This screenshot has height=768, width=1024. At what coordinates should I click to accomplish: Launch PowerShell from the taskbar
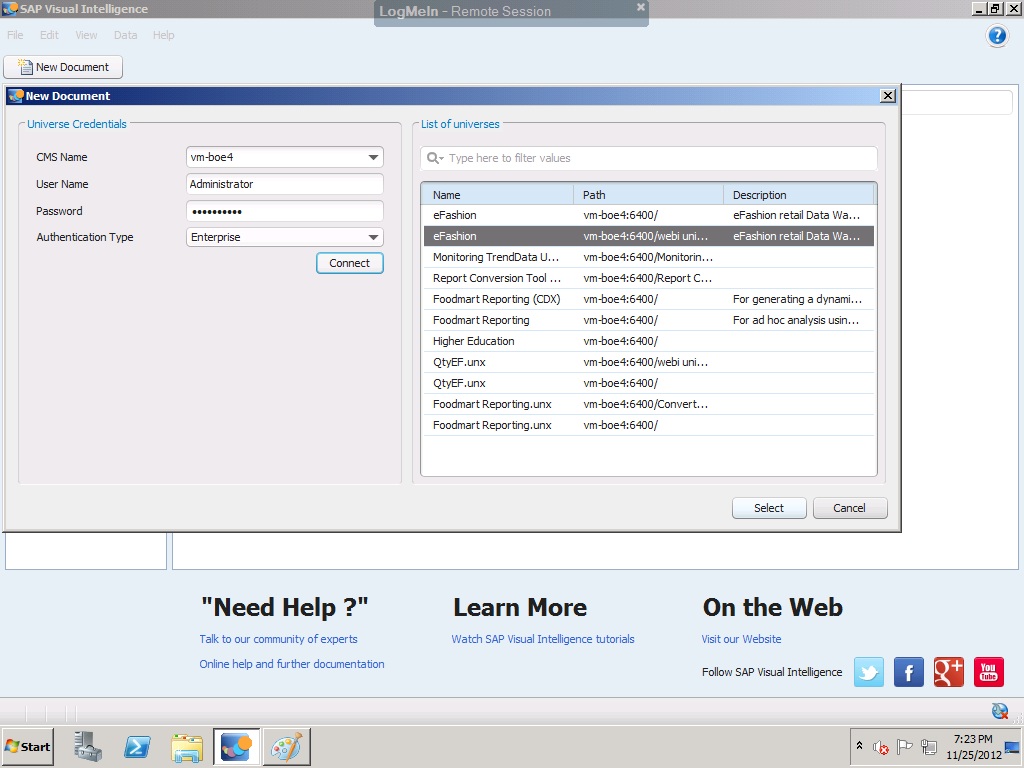137,746
